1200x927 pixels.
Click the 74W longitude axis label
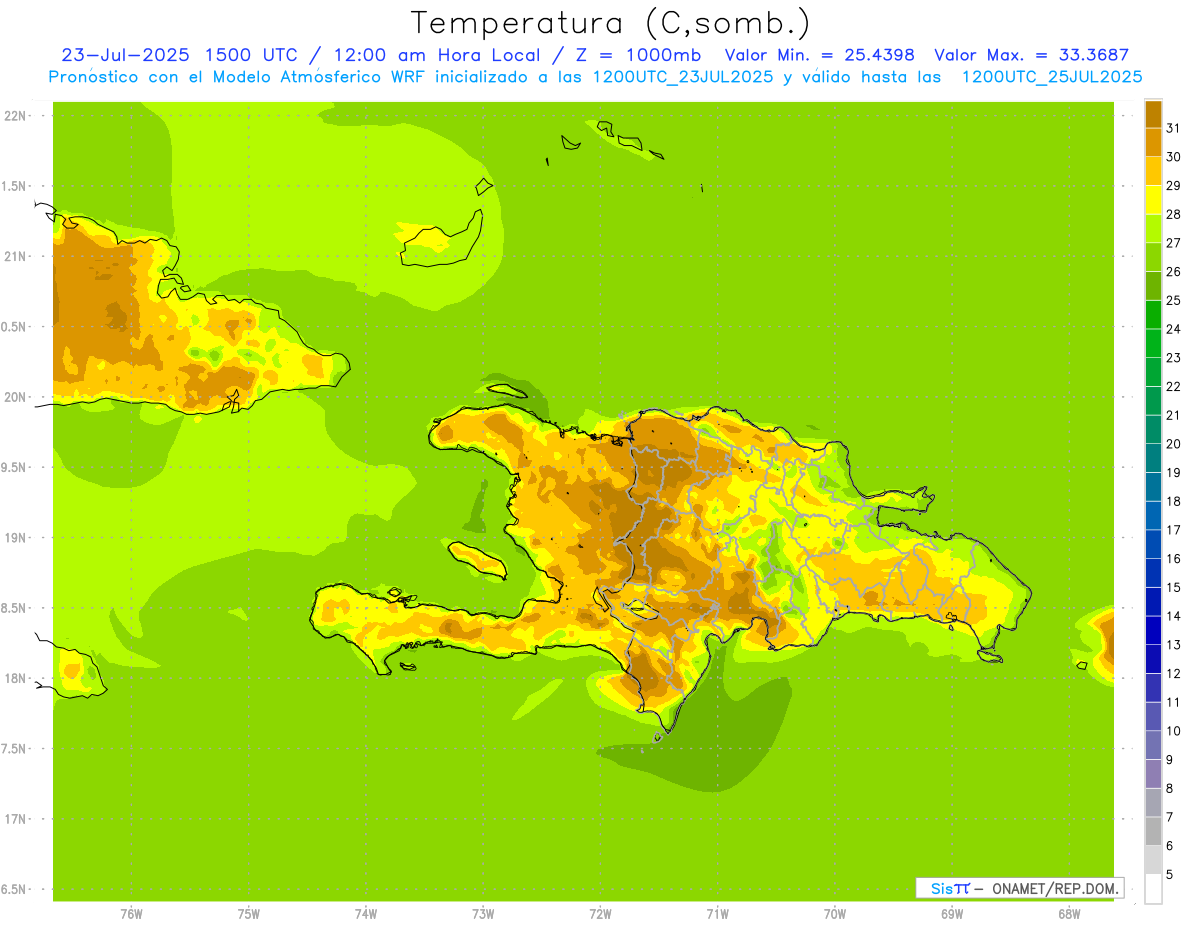366,913
